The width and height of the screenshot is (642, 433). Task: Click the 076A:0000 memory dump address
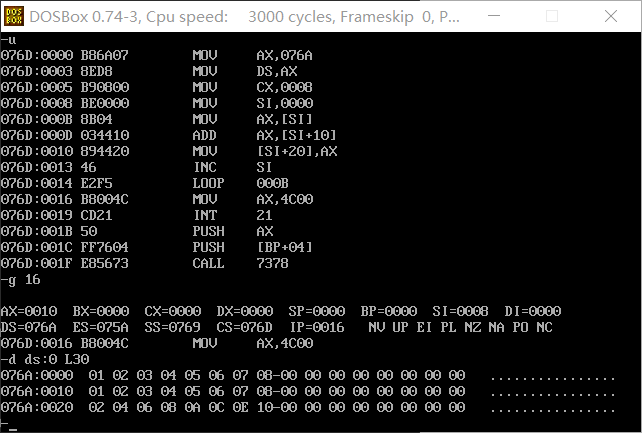[37, 375]
